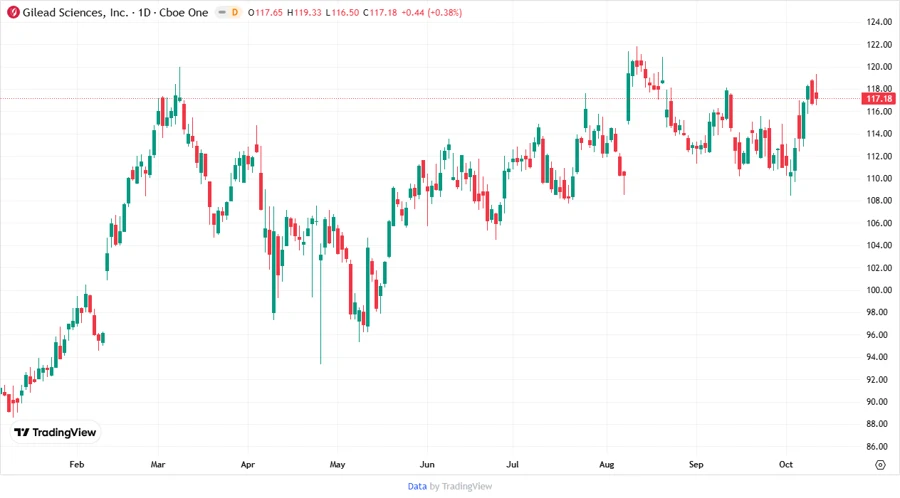
Task: Open chart settings gear icon
Action: tap(880, 464)
